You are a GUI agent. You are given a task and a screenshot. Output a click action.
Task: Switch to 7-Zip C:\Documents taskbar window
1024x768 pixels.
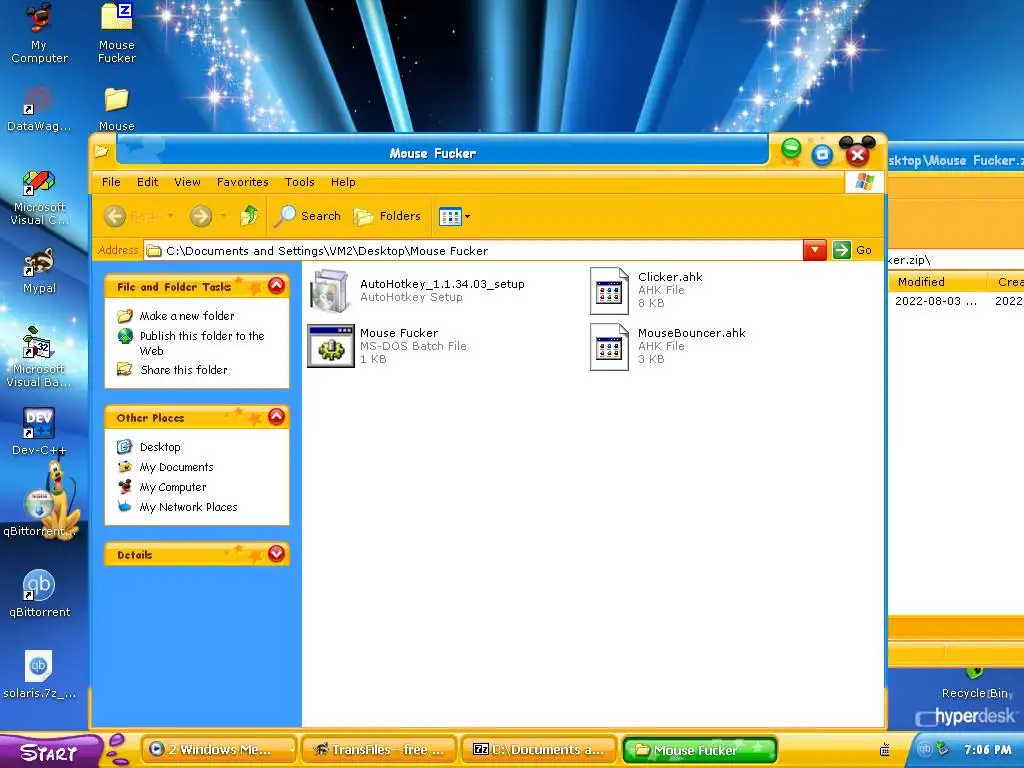click(x=539, y=750)
